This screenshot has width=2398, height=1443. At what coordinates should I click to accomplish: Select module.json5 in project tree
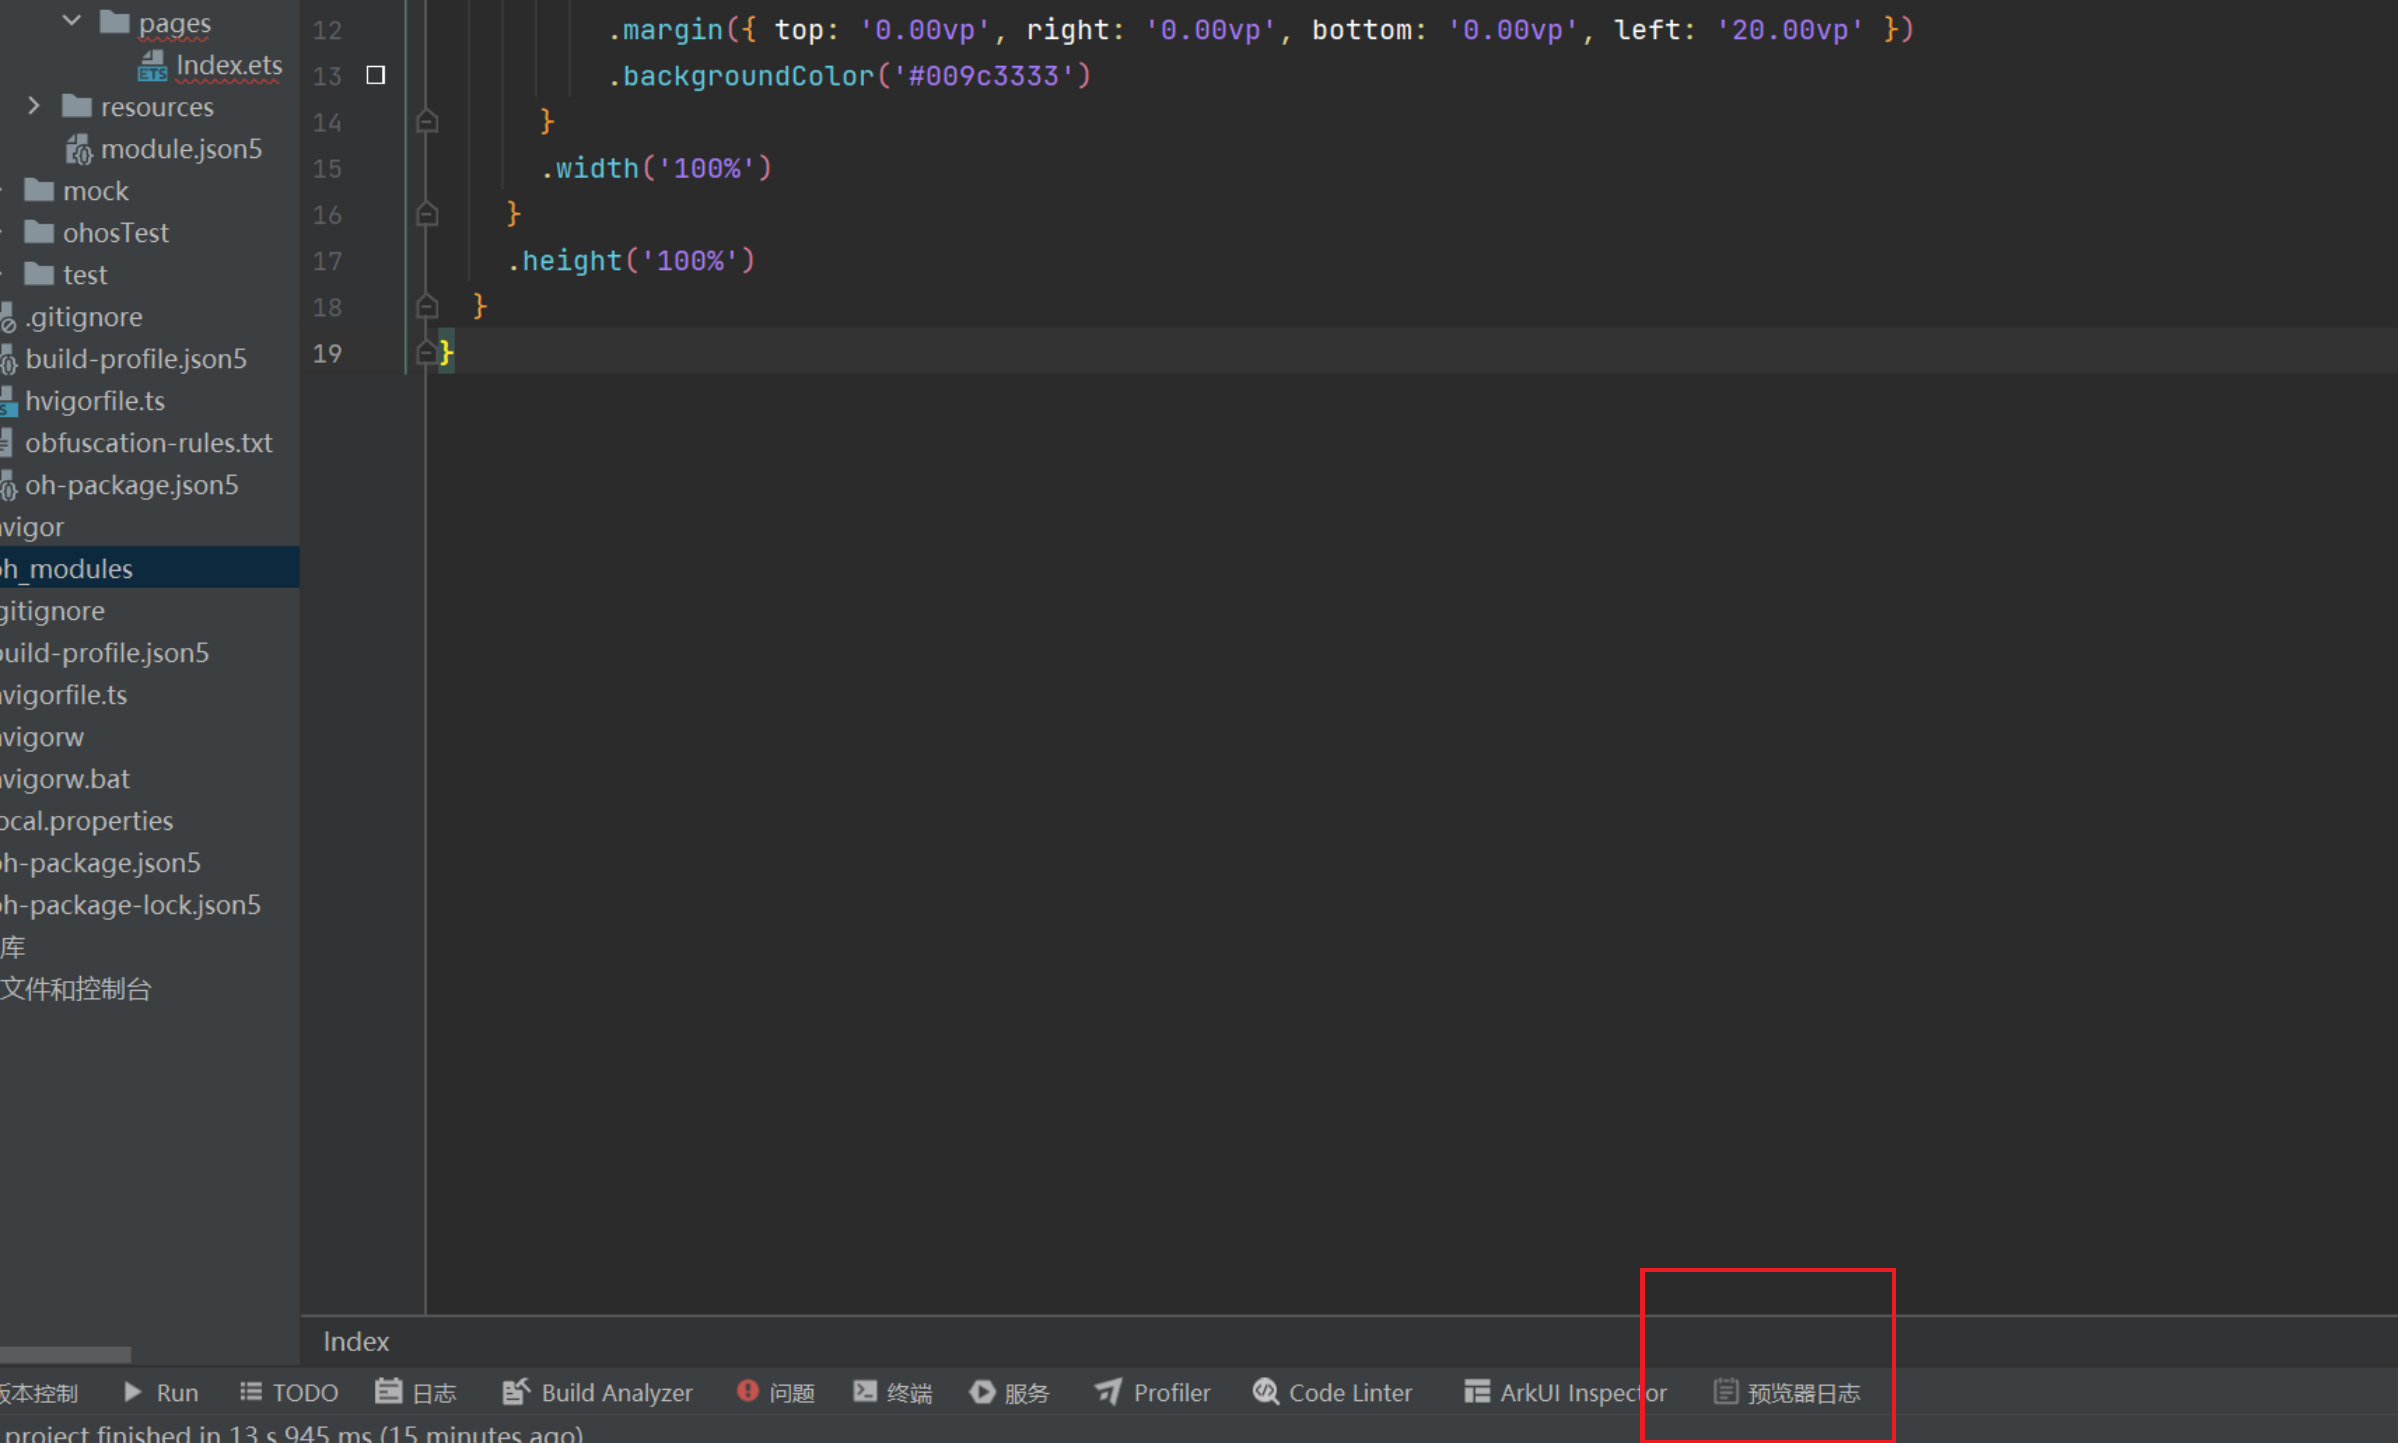pos(180,149)
